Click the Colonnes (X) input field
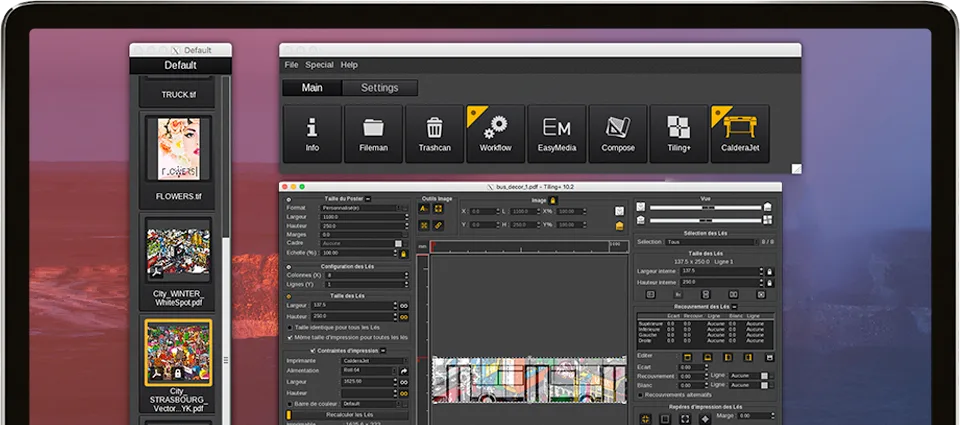Viewport: 960px width, 425px height. click(364, 276)
